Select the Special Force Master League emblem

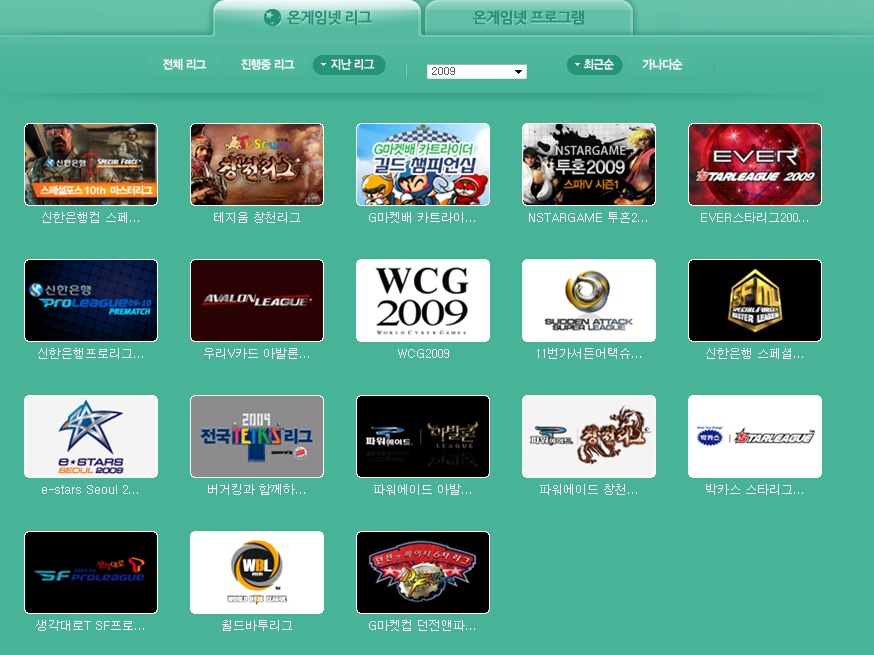(754, 300)
